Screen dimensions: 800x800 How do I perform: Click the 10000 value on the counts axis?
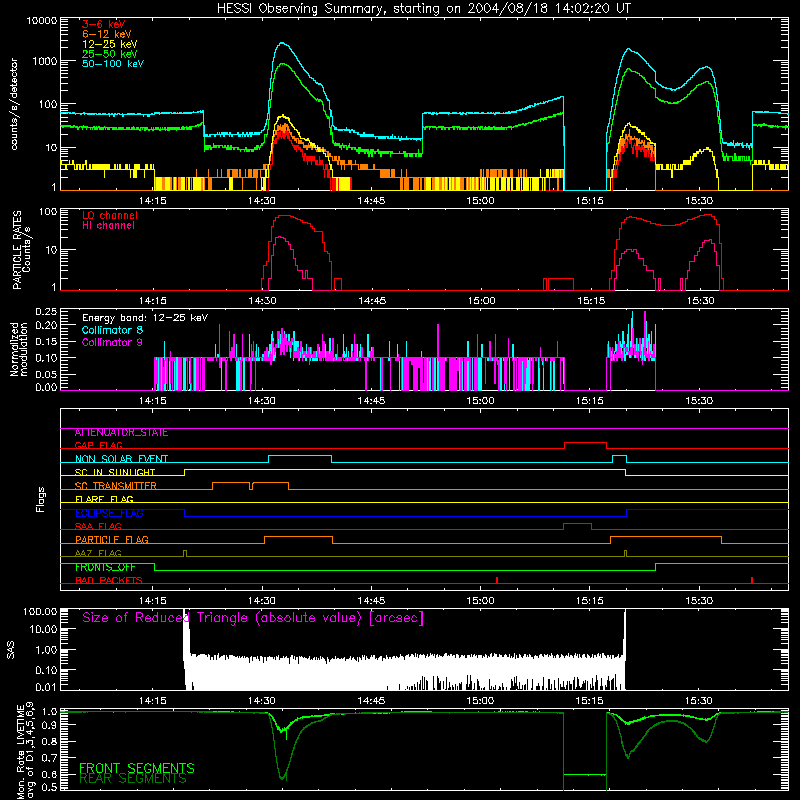42,21
